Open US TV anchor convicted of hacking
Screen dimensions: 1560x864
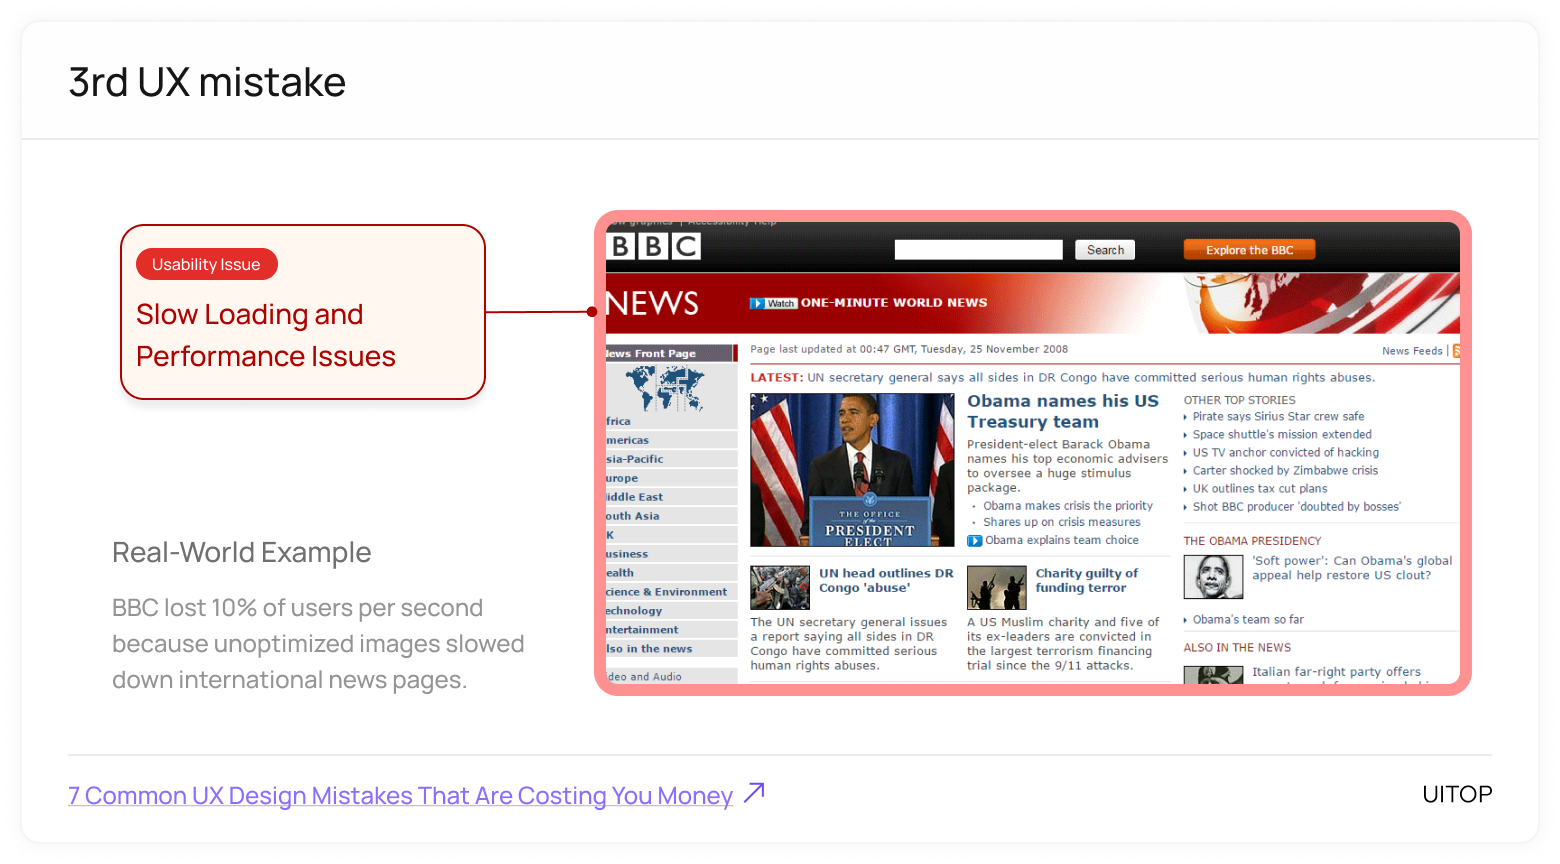(1285, 453)
